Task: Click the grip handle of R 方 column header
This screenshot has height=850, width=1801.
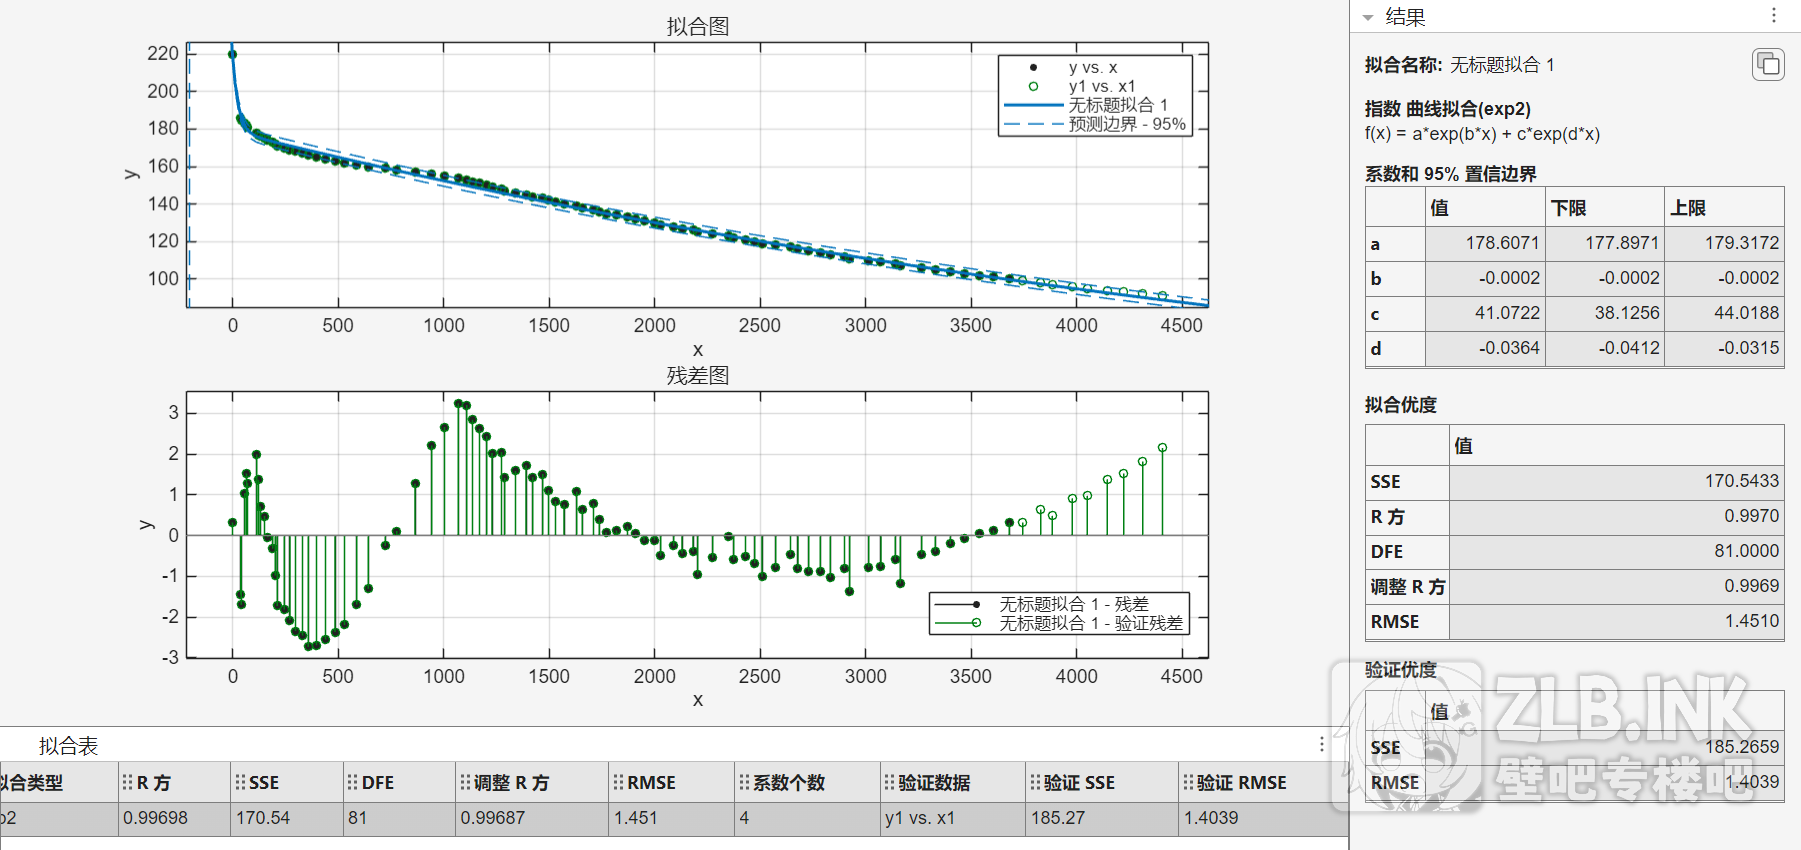Action: click(127, 782)
